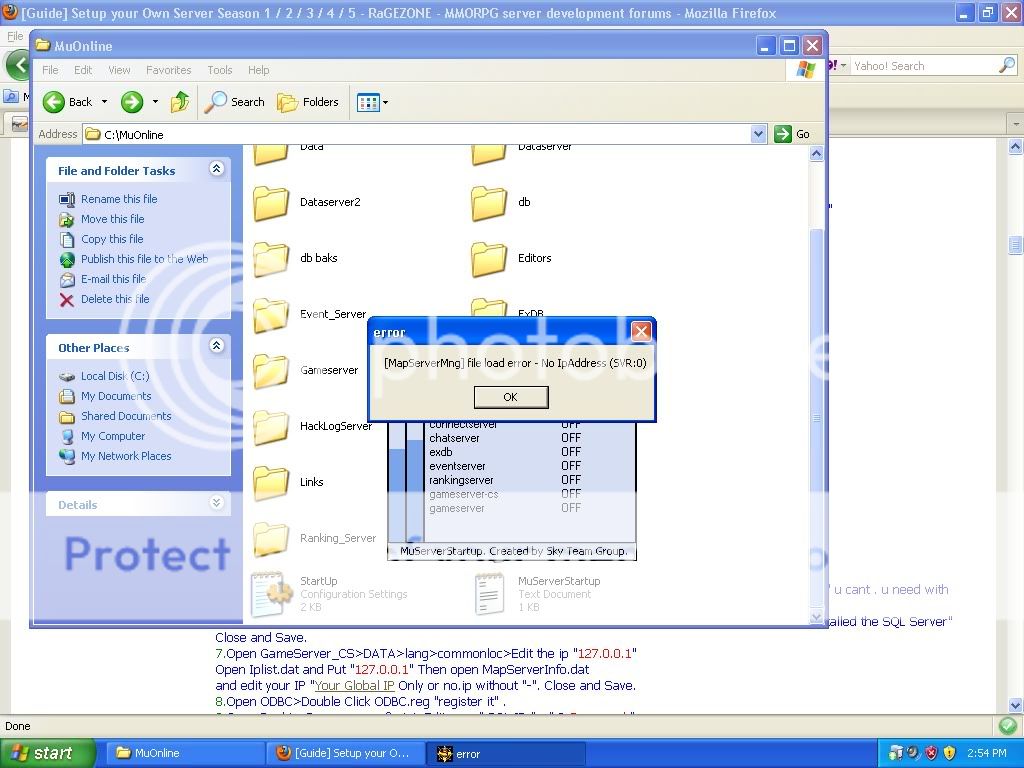Click the Back arrow in Explorer toolbar
Screen dimensions: 1024x768
(x=55, y=102)
